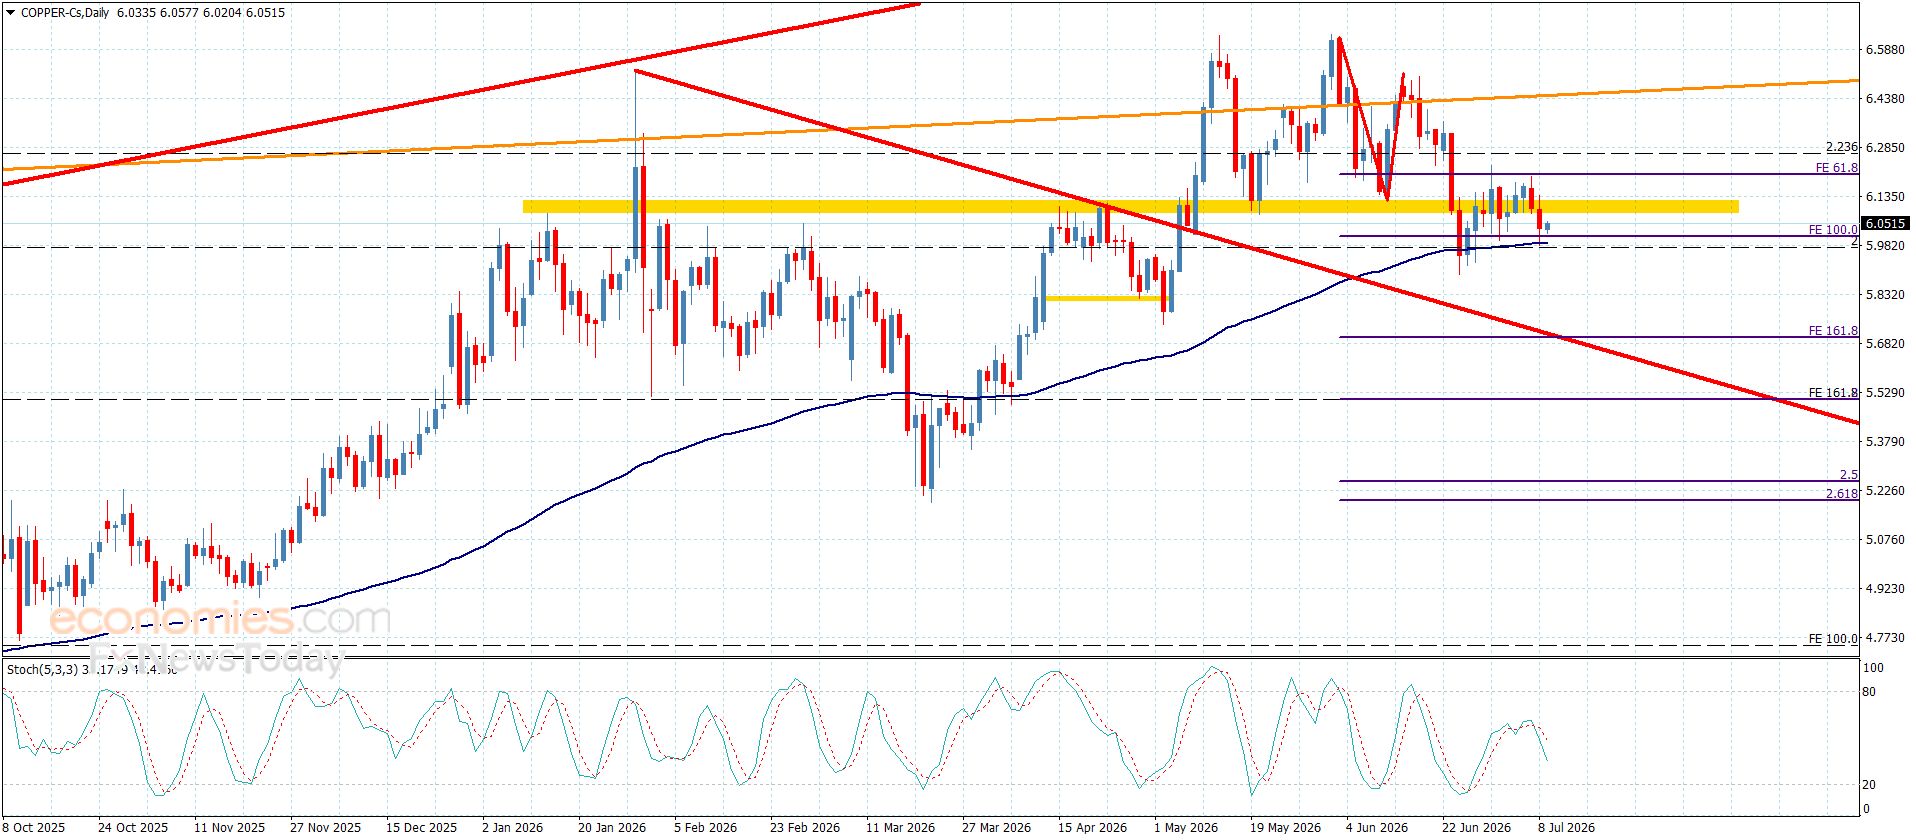Click the 8 Oct 2025 date label
The image size is (1916, 840).
click(35, 827)
